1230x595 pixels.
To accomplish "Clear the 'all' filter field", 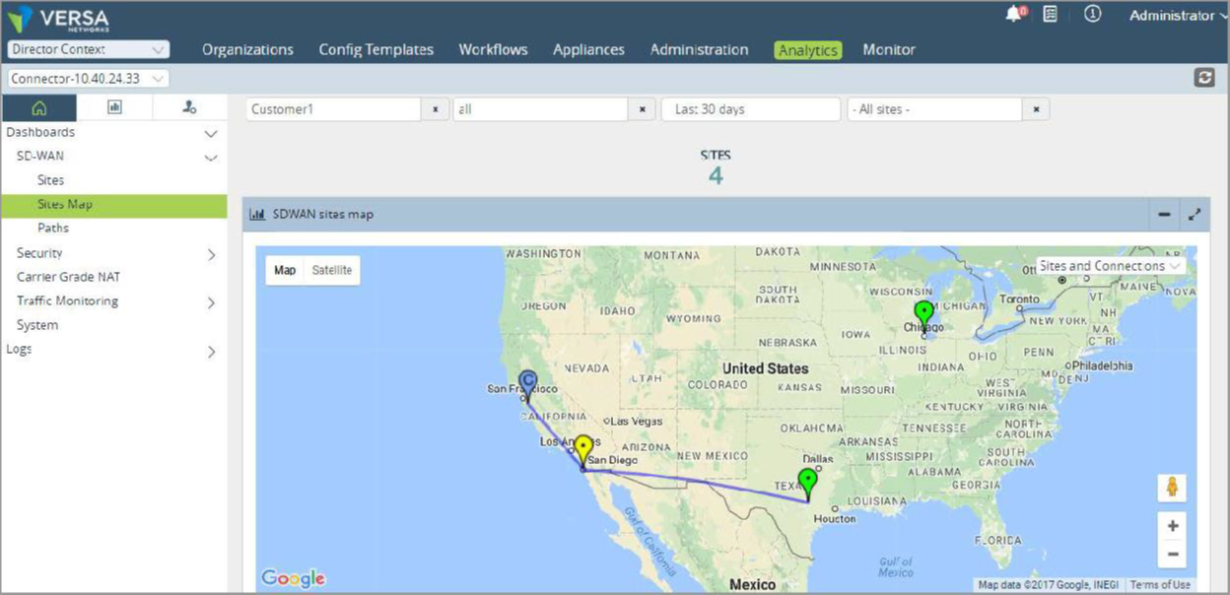I will point(642,110).
